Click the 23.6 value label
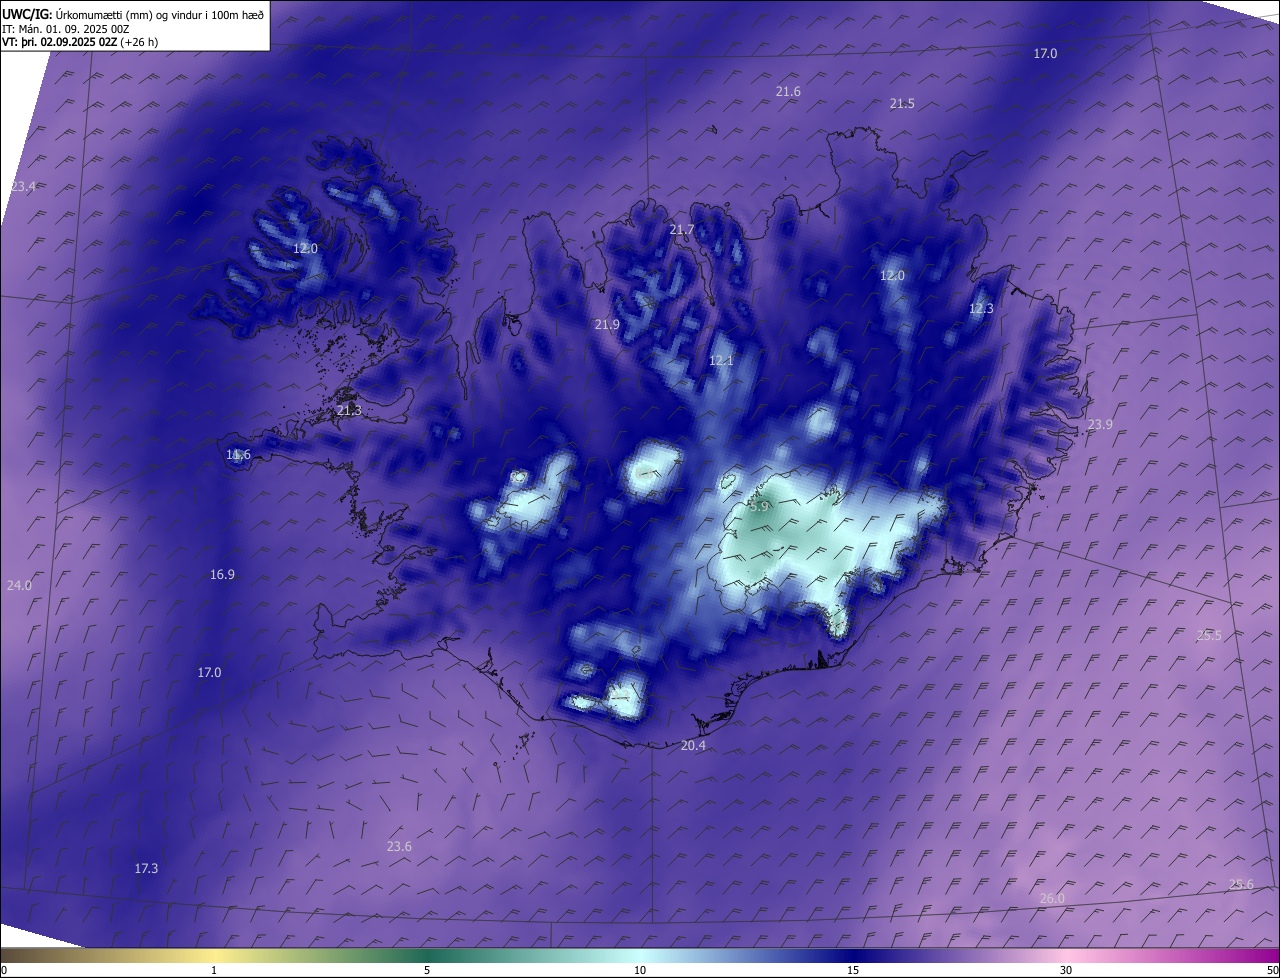 click(x=399, y=847)
